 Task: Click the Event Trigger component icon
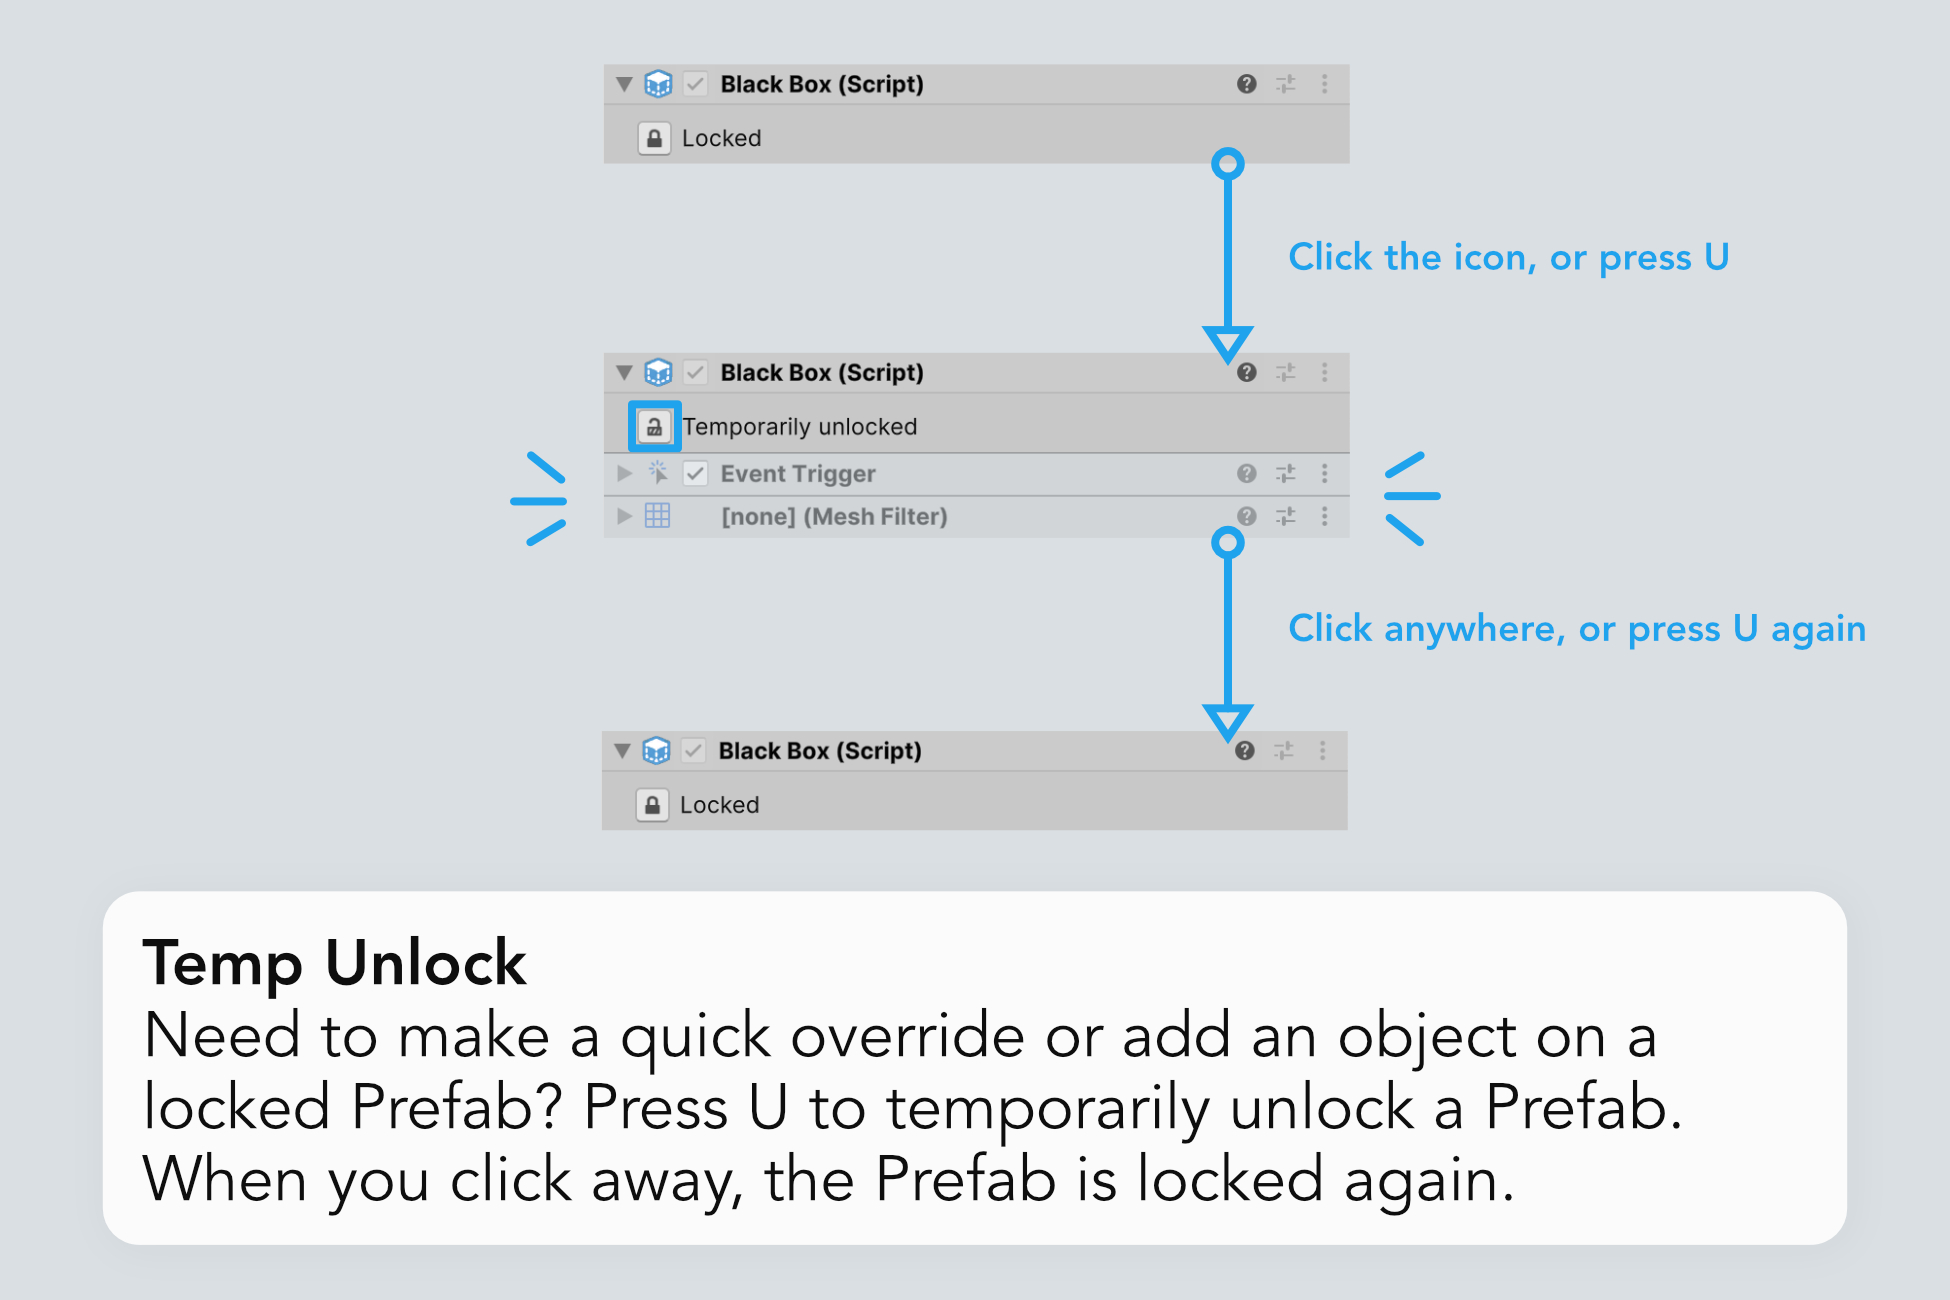coord(657,472)
